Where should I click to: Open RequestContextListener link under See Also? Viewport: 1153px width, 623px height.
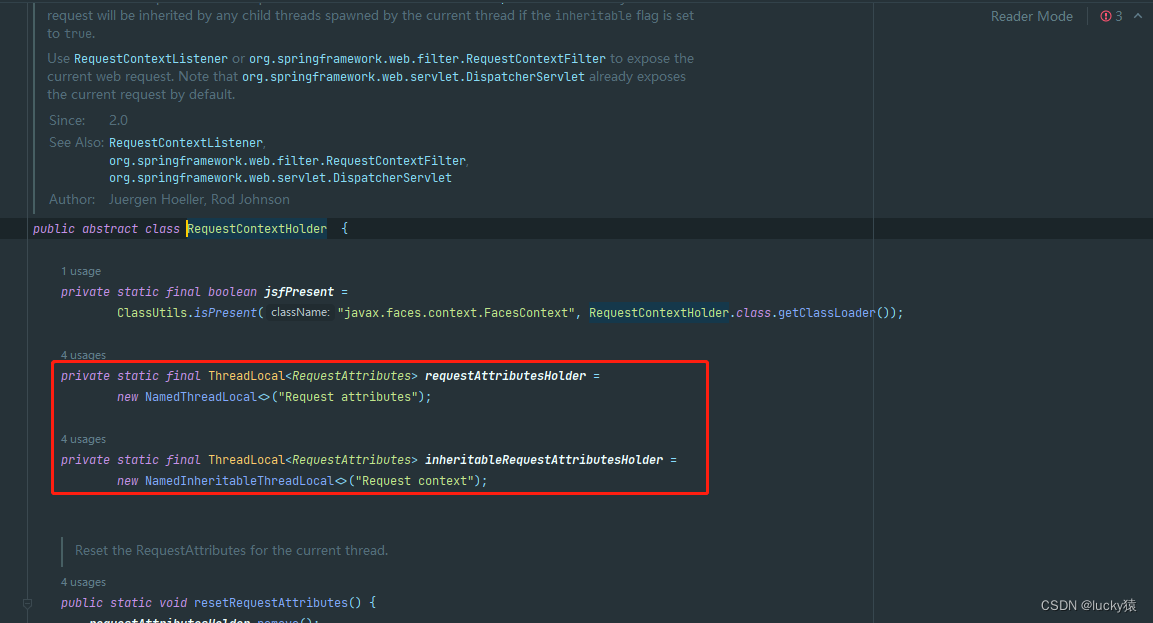pyautogui.click(x=186, y=143)
